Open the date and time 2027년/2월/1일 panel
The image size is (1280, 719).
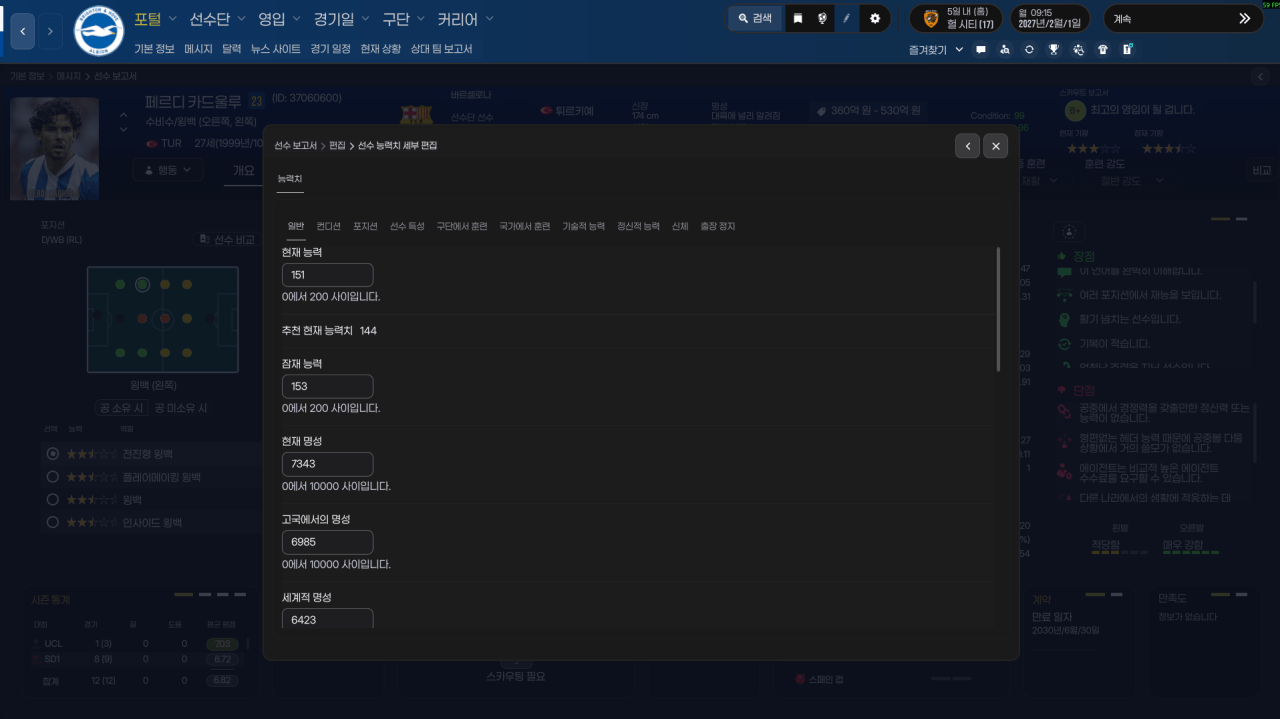1050,18
